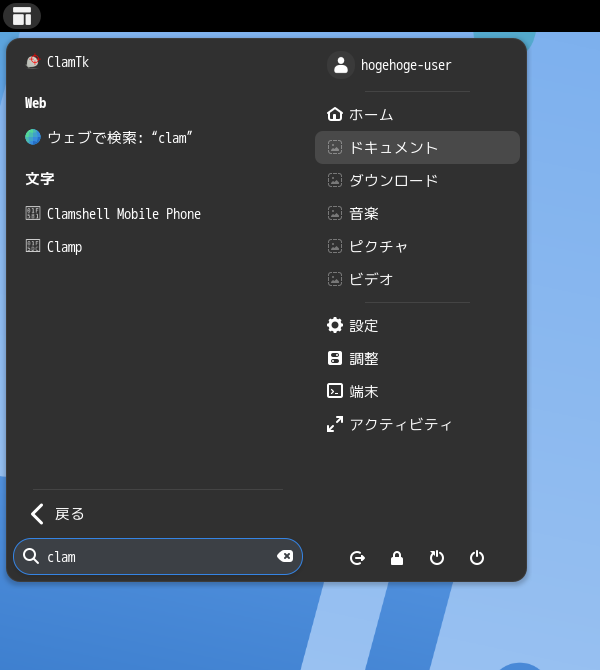Click the log out icon

(357, 558)
